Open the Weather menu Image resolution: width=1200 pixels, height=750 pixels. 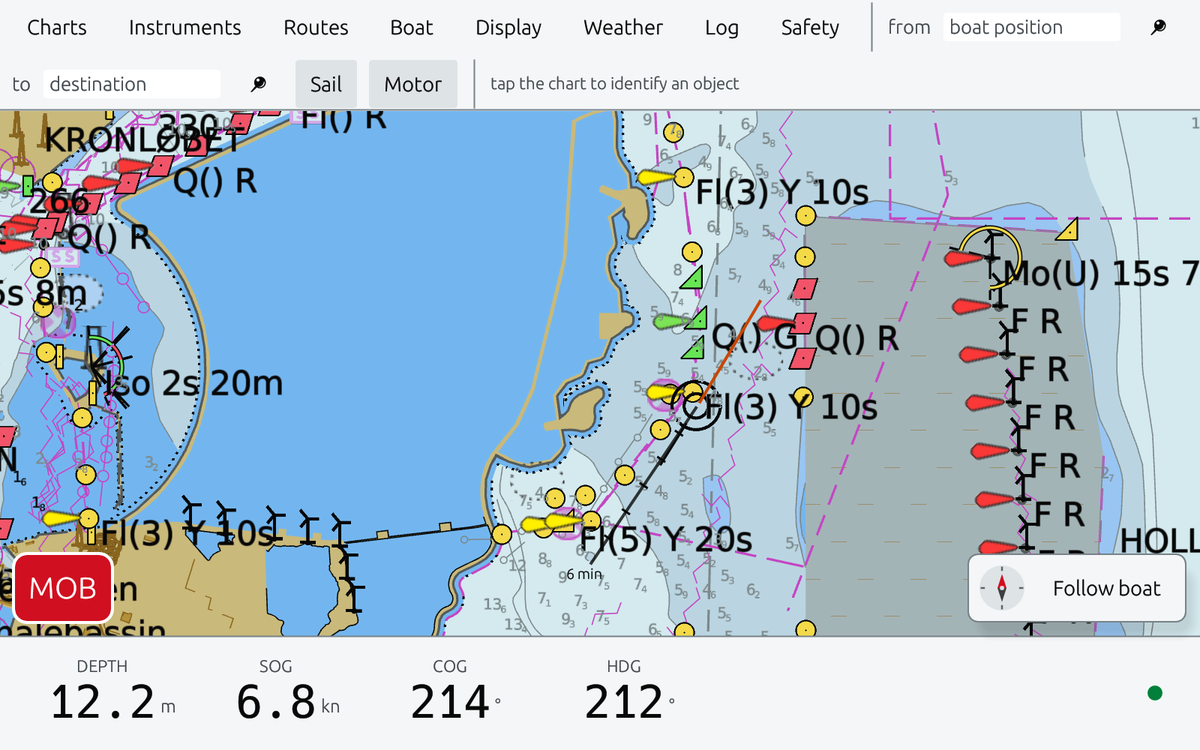point(623,28)
